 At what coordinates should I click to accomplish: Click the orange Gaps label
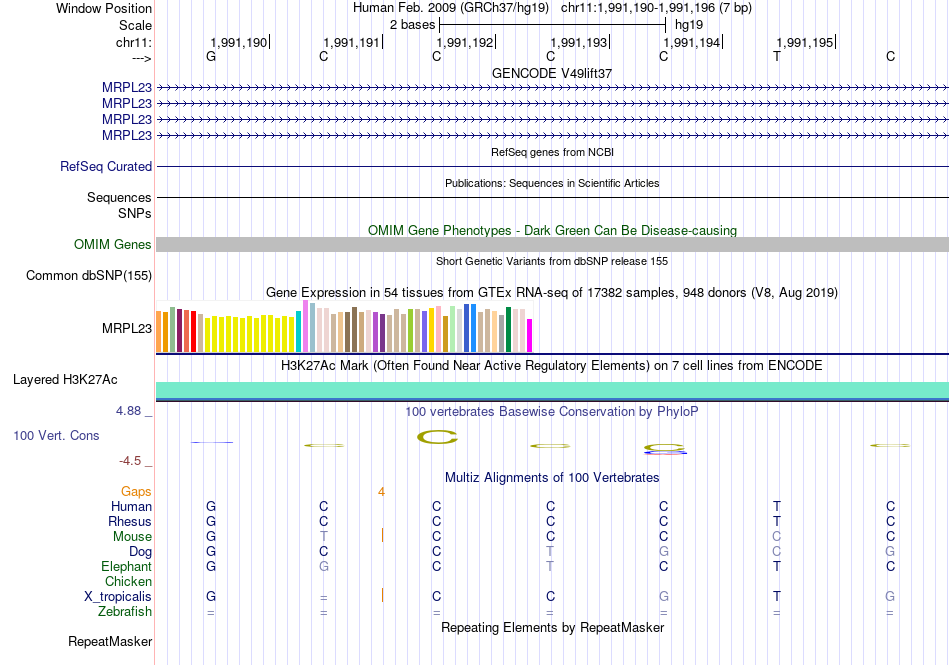(x=136, y=492)
